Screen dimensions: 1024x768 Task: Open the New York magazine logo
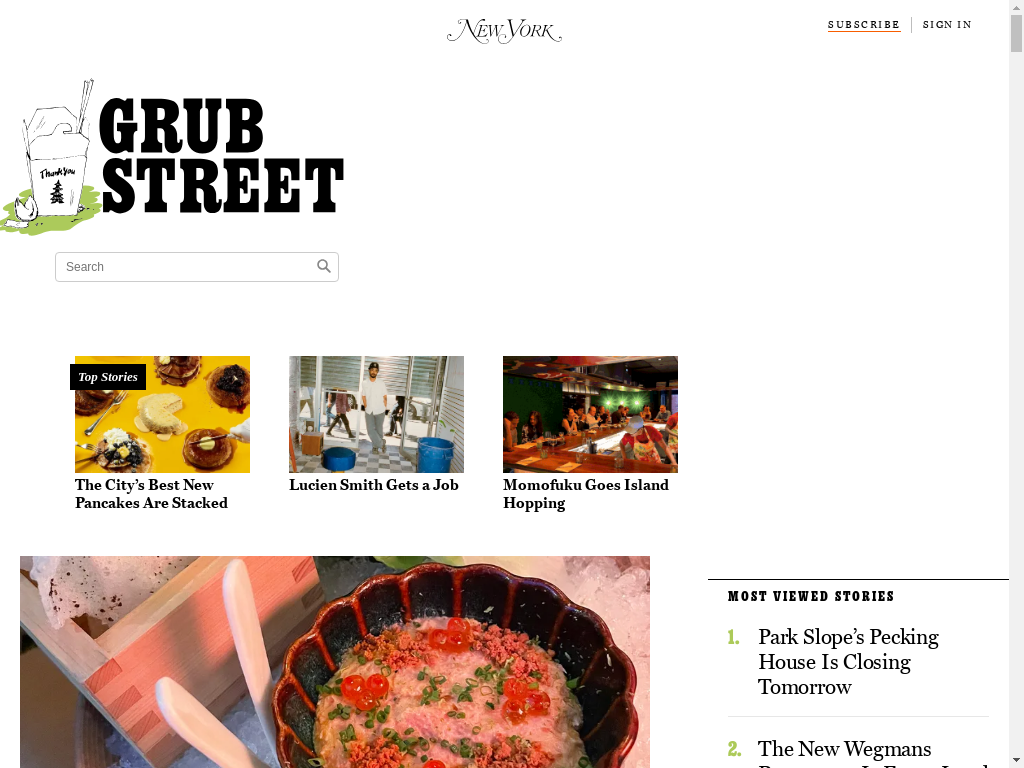pyautogui.click(x=504, y=31)
